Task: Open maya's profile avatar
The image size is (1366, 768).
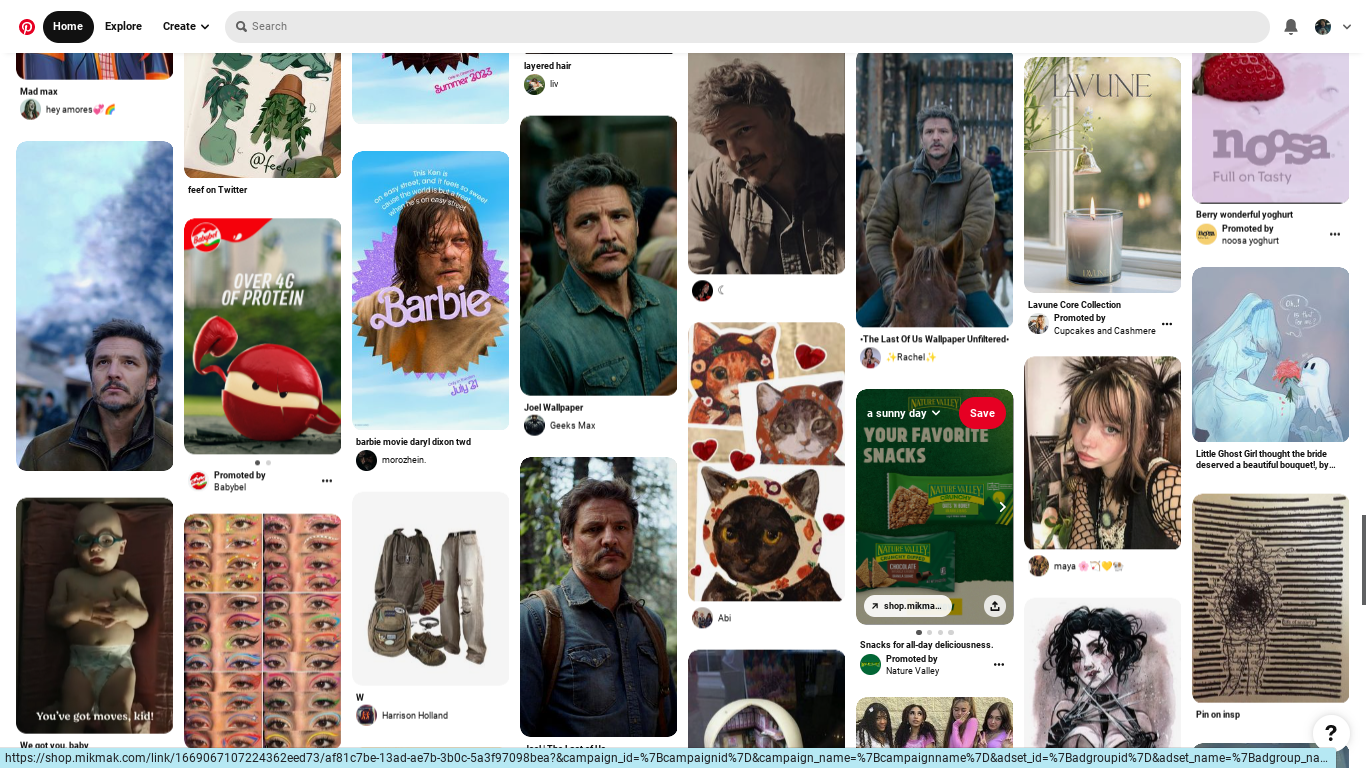Action: coord(1038,566)
